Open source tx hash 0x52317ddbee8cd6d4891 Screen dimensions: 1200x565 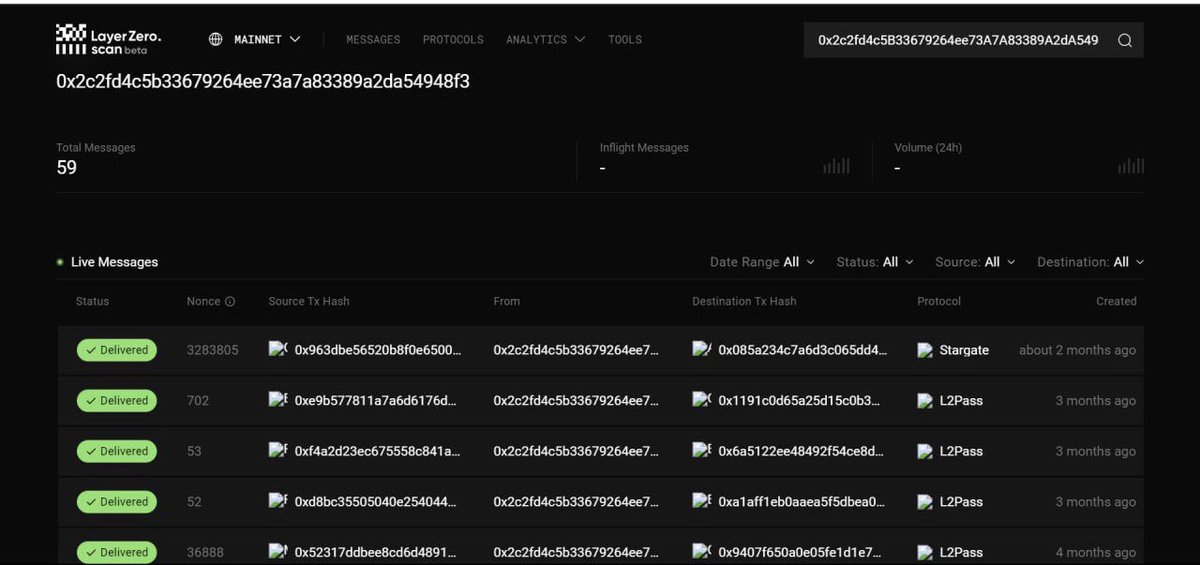[x=376, y=552]
